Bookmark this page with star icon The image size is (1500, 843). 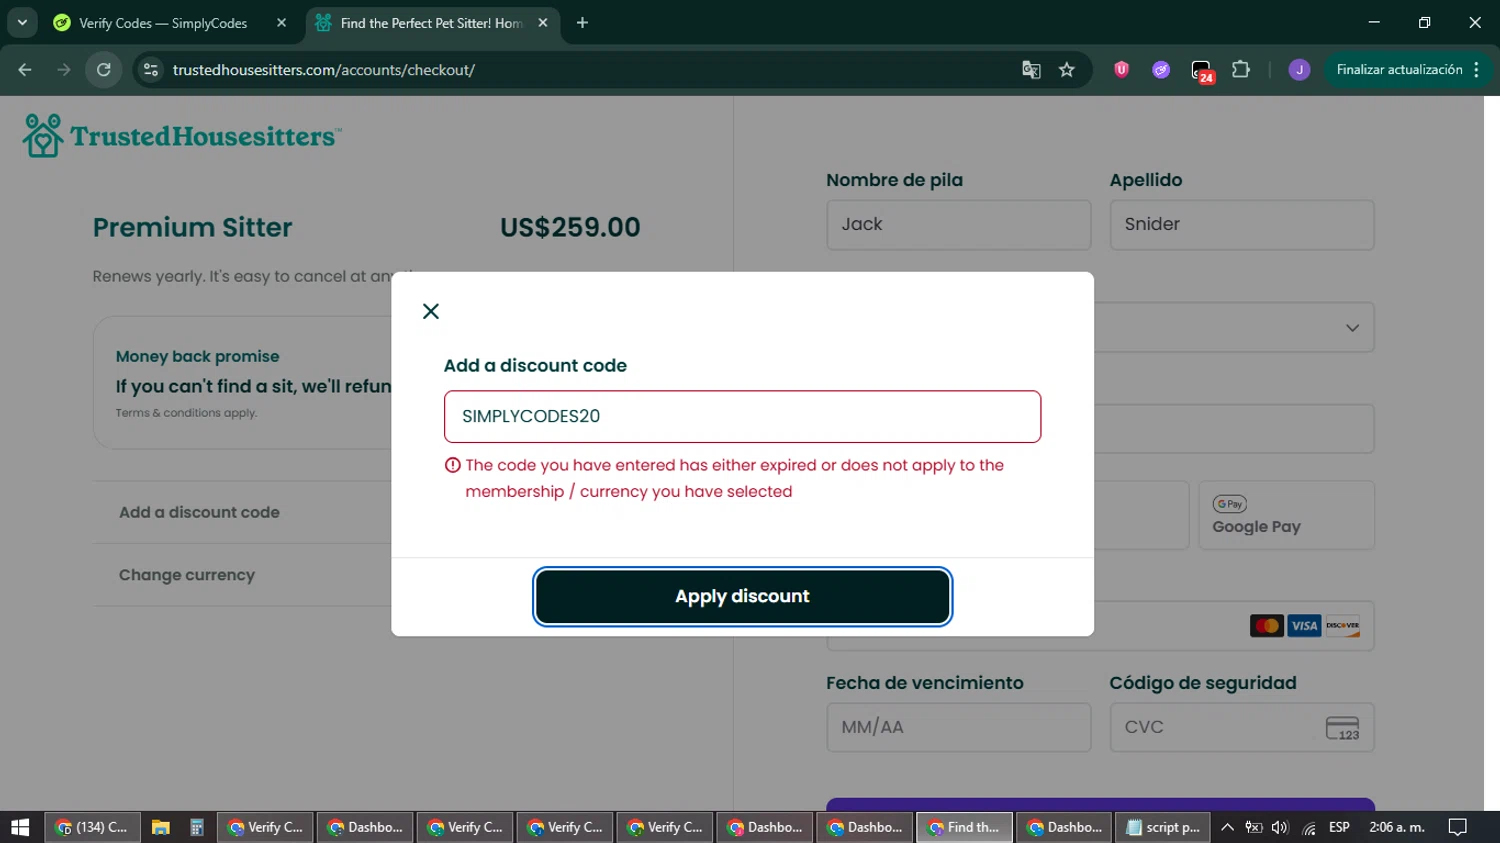pos(1067,70)
